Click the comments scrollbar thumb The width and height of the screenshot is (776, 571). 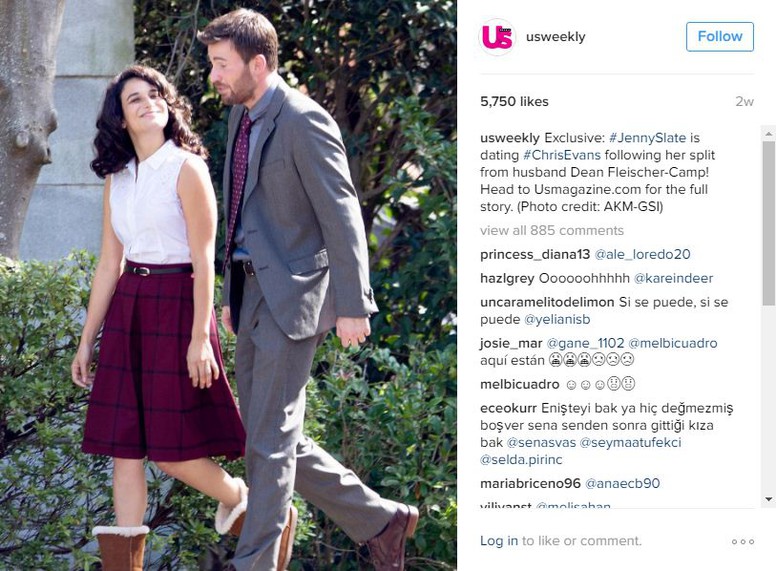pos(769,223)
